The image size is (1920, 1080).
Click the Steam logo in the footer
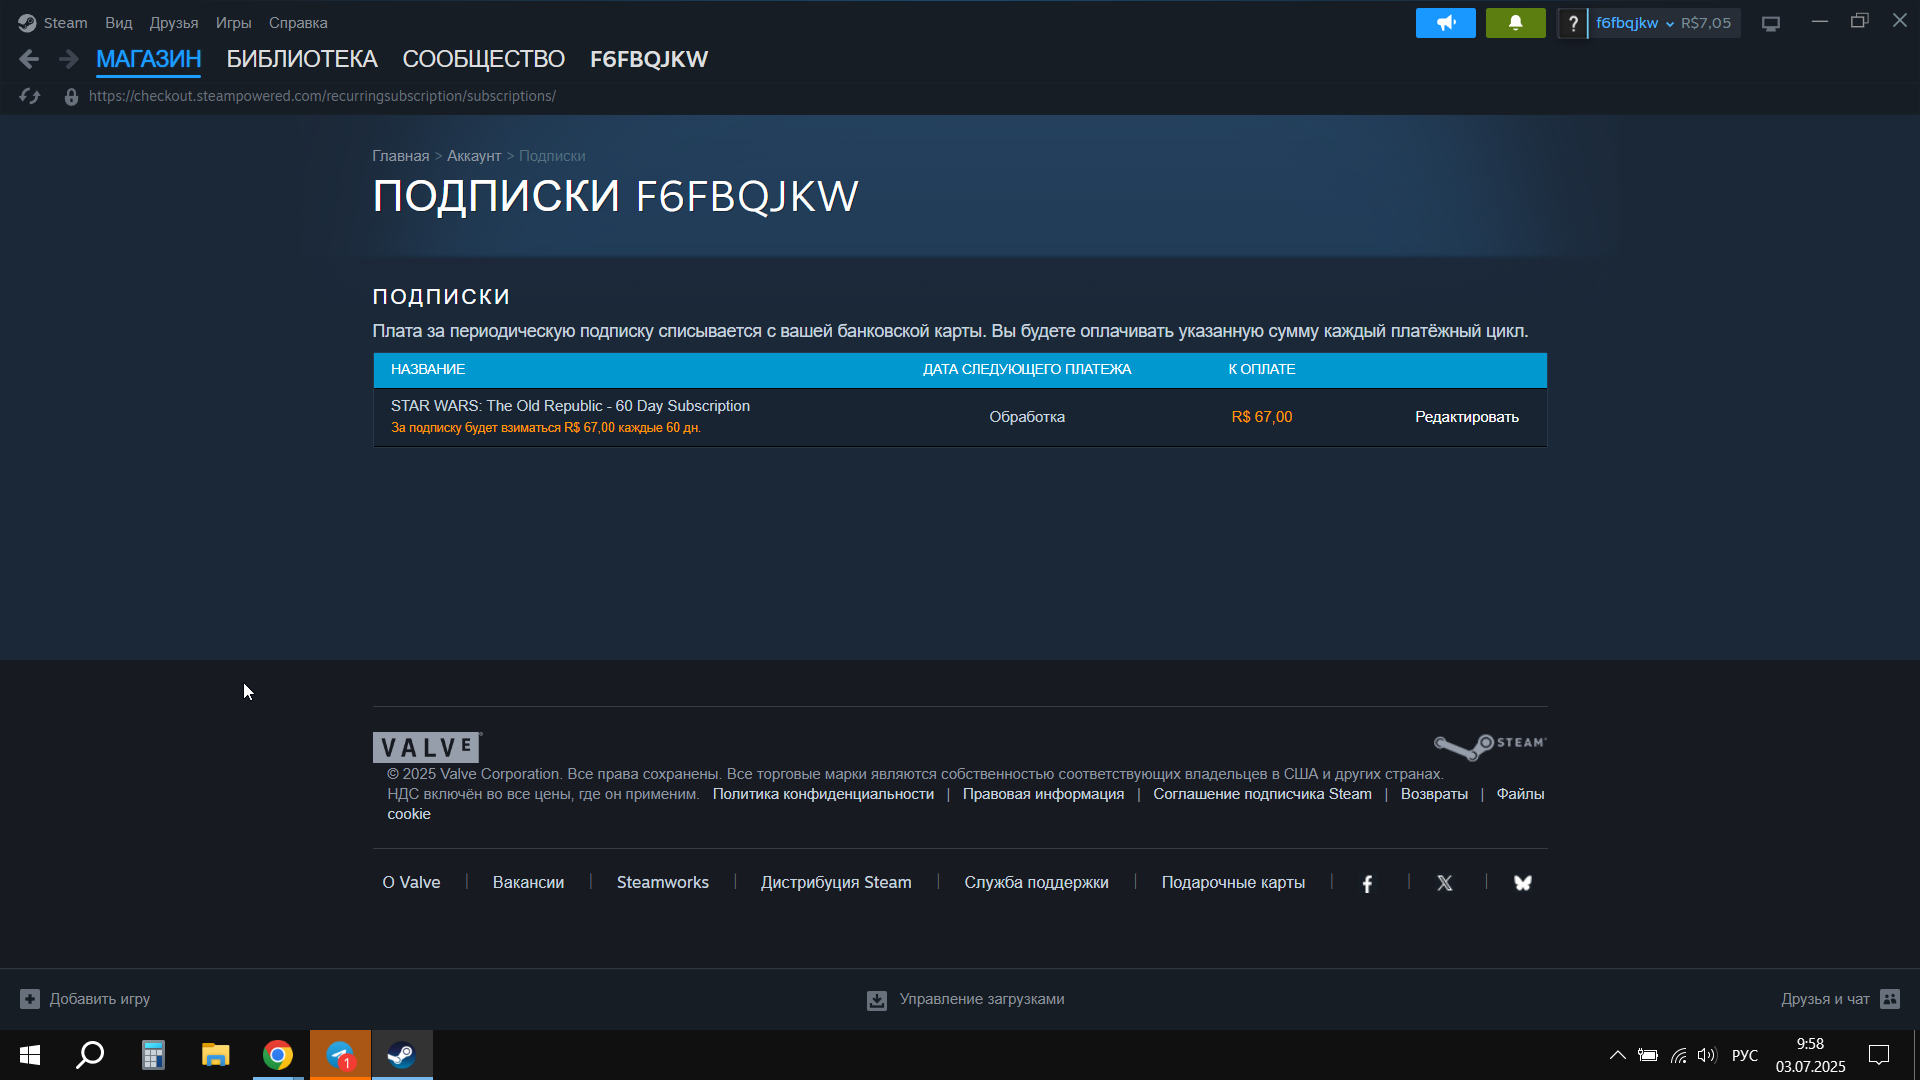coord(1490,746)
